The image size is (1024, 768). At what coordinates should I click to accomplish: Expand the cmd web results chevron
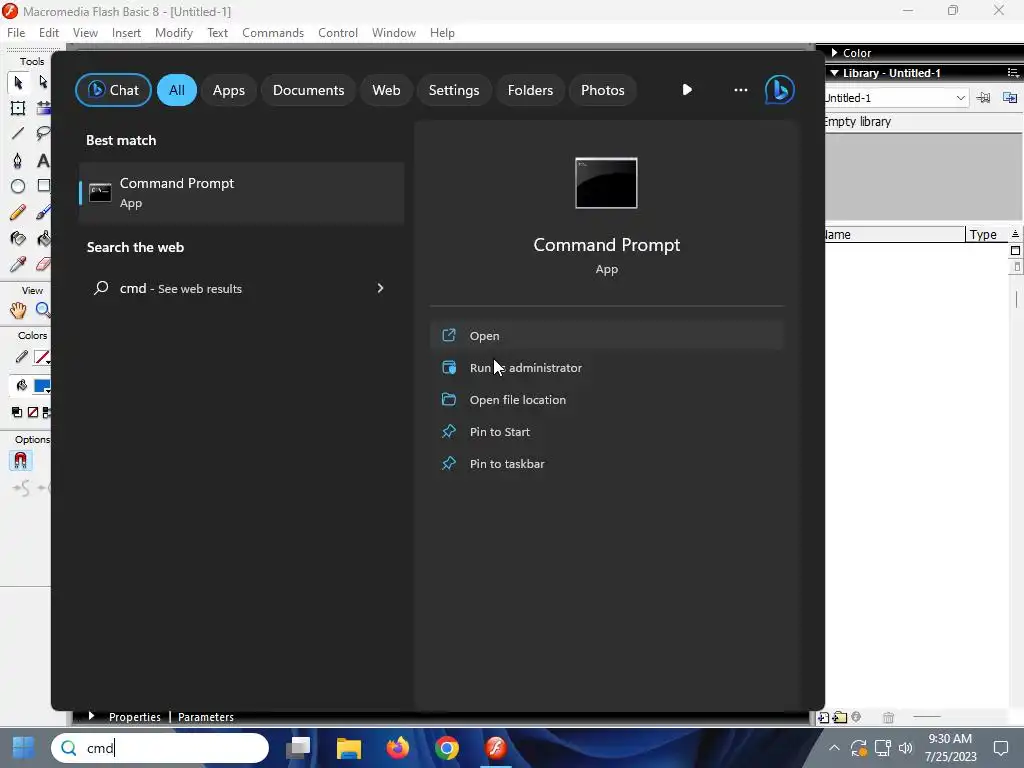(x=380, y=288)
